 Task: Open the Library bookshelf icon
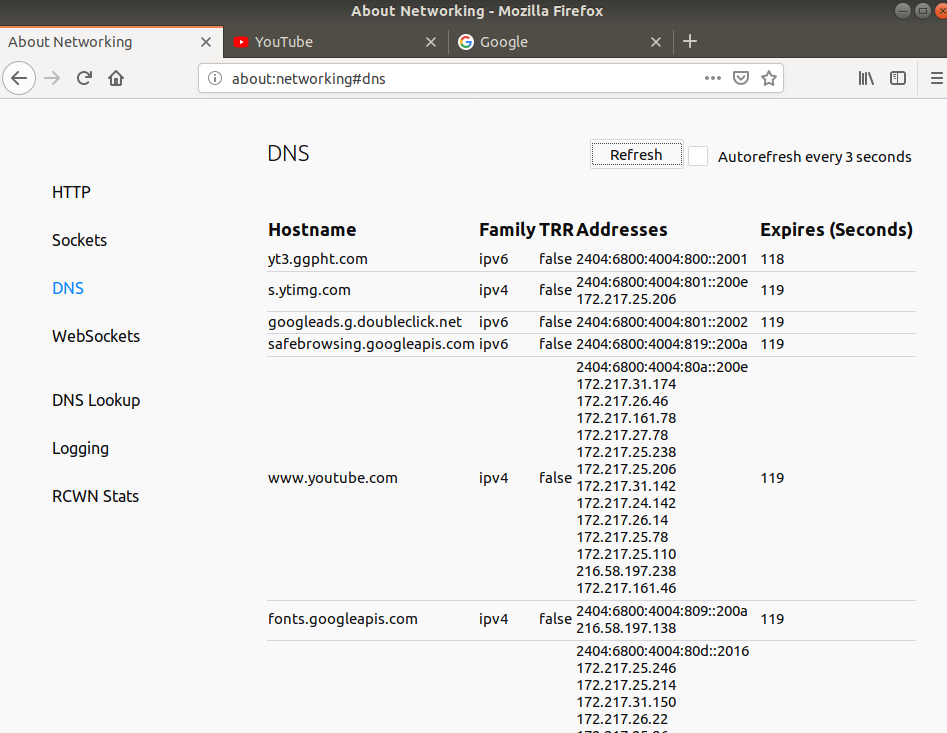[x=866, y=78]
